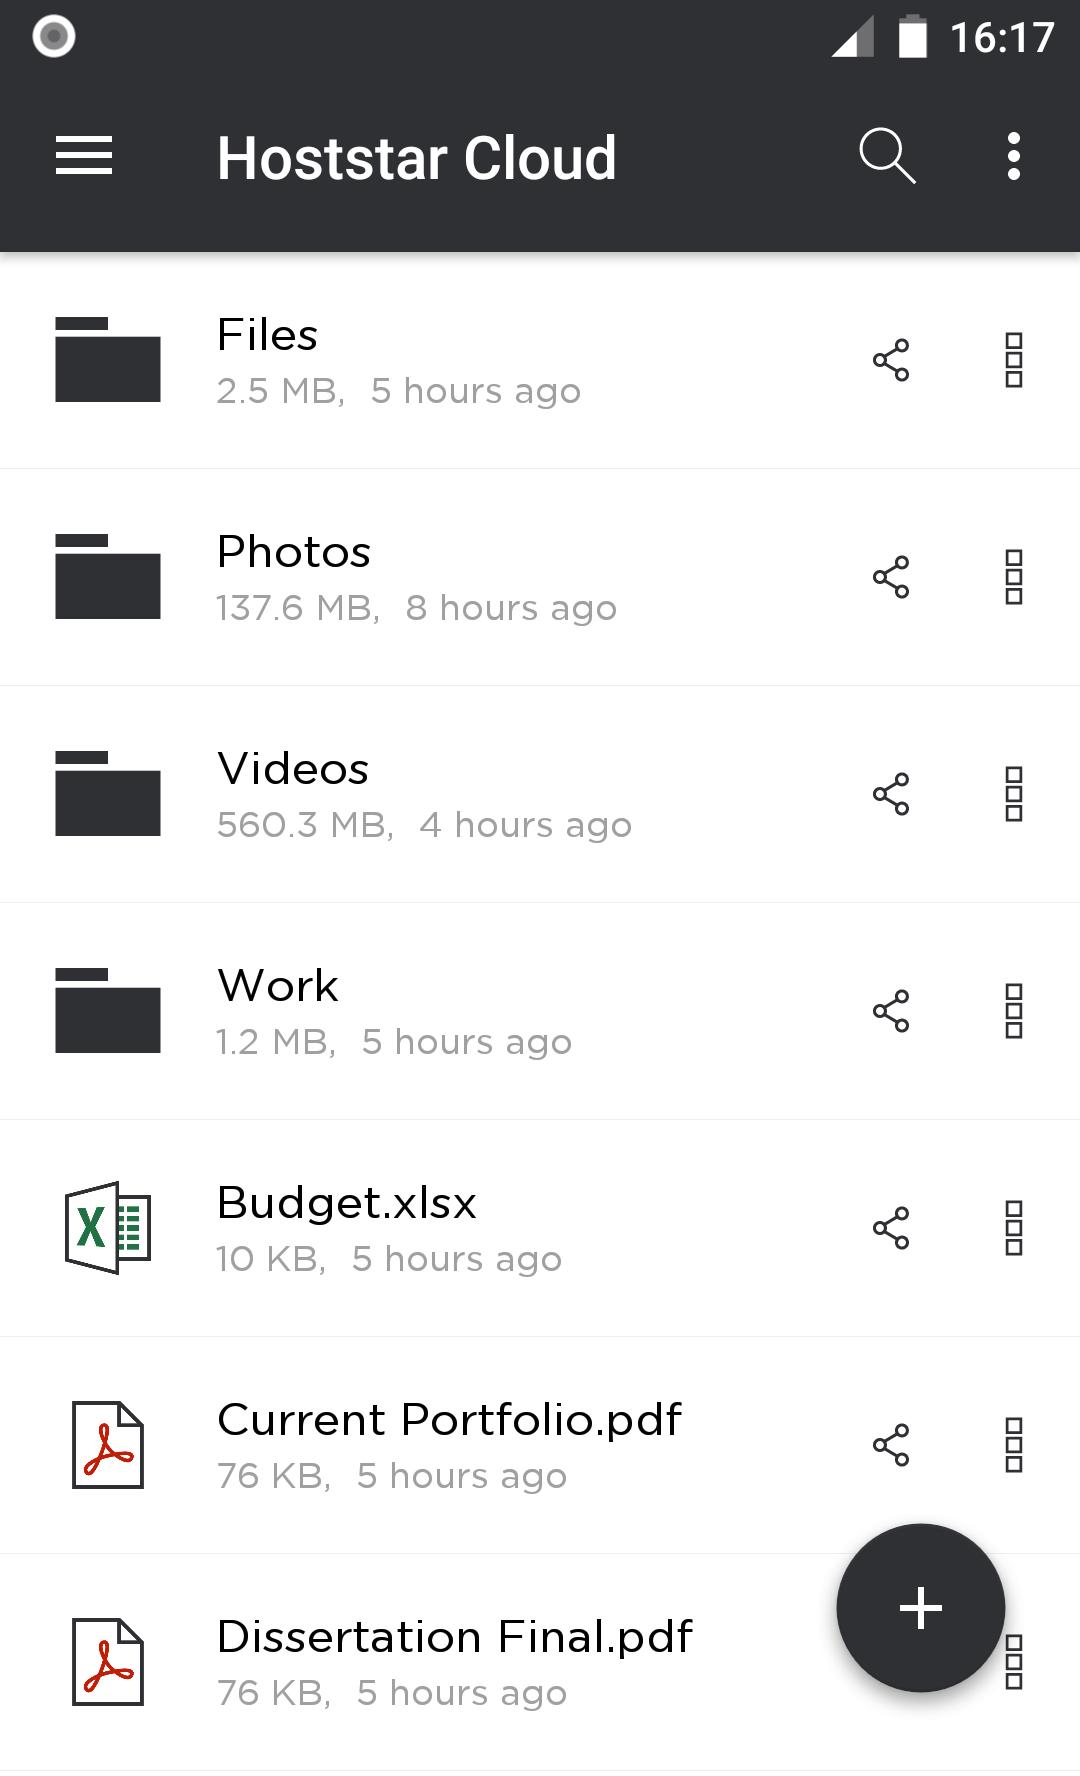The image size is (1080, 1776).
Task: Open options menu for Photos folder
Action: click(x=1013, y=577)
